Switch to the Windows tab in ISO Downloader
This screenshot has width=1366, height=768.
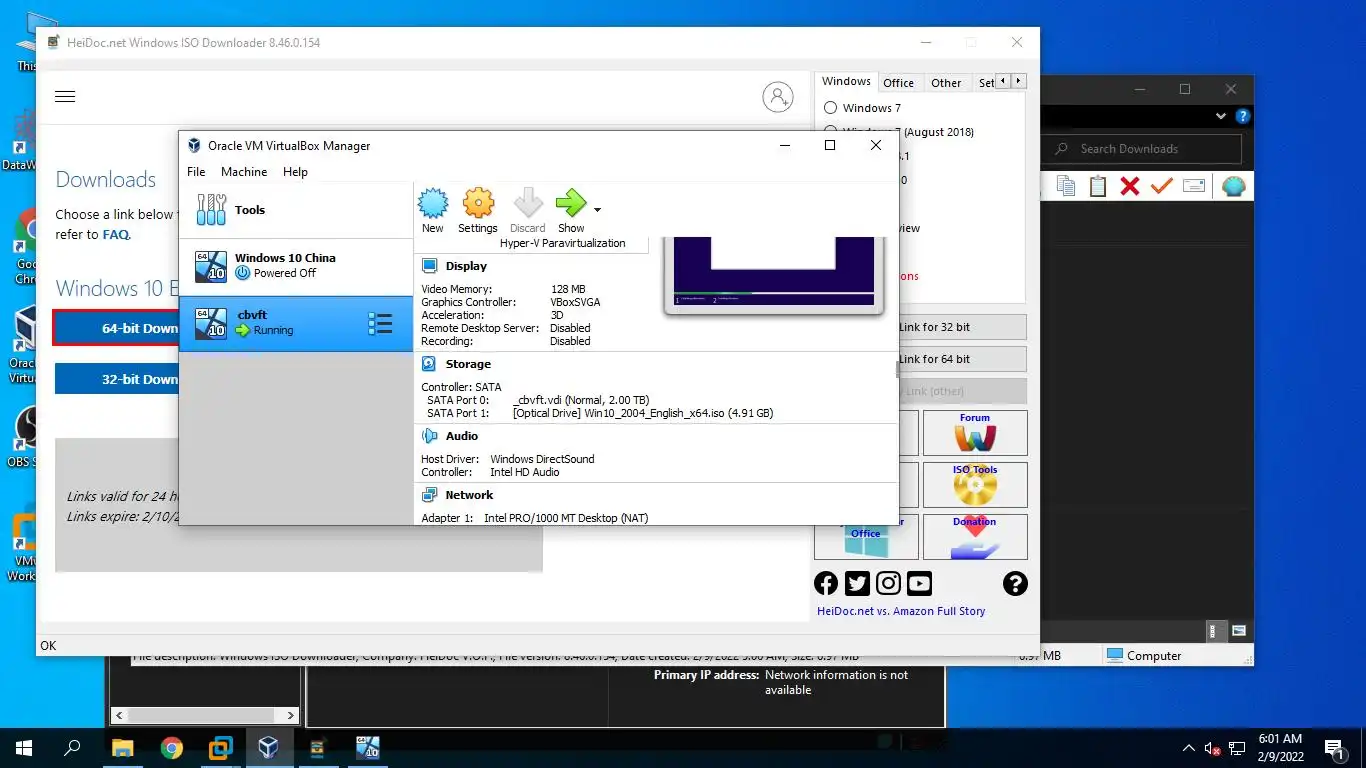pos(846,82)
